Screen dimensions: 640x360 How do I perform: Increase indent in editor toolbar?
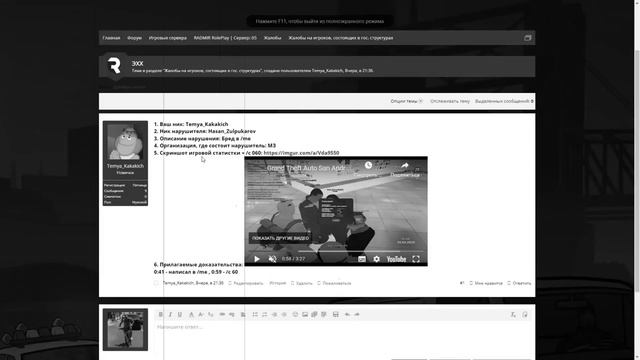[284, 314]
